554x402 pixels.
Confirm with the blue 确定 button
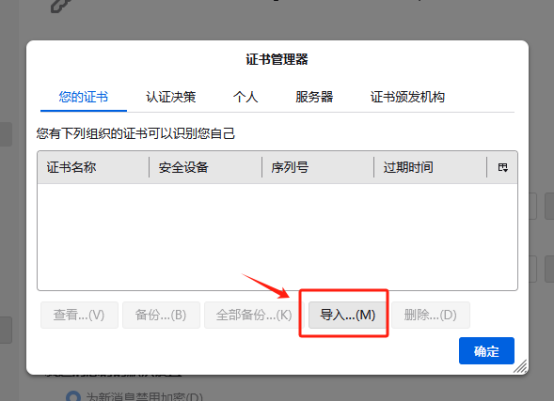pyautogui.click(x=487, y=351)
